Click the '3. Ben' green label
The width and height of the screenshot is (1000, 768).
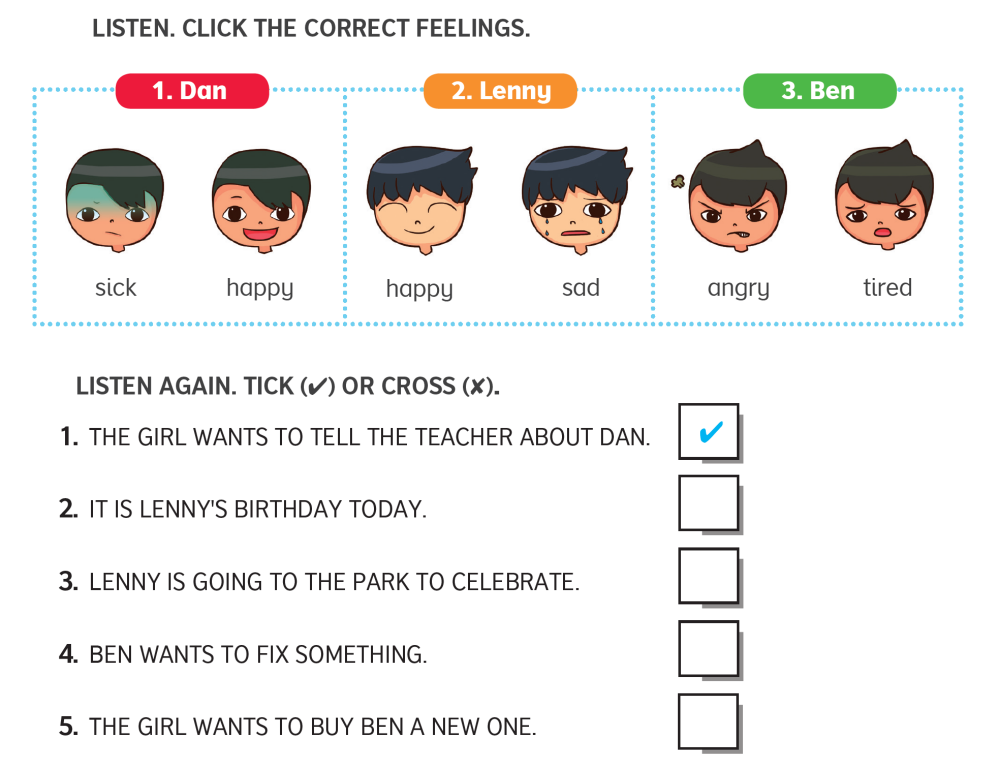(820, 90)
